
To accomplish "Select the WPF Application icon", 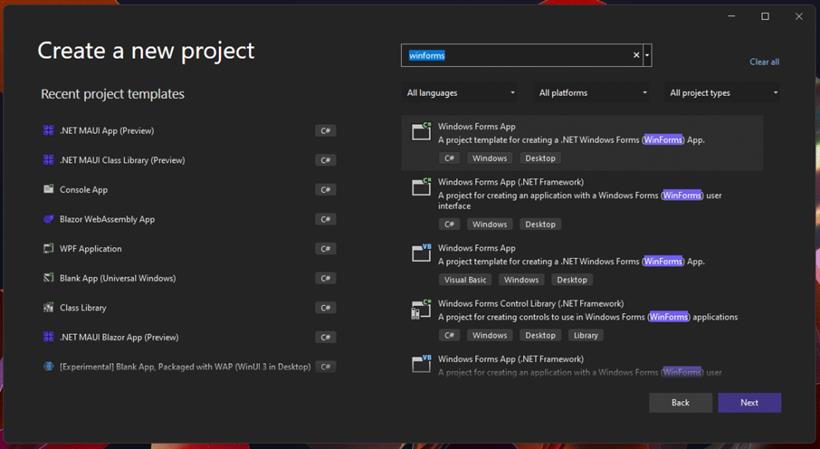I will tap(48, 248).
